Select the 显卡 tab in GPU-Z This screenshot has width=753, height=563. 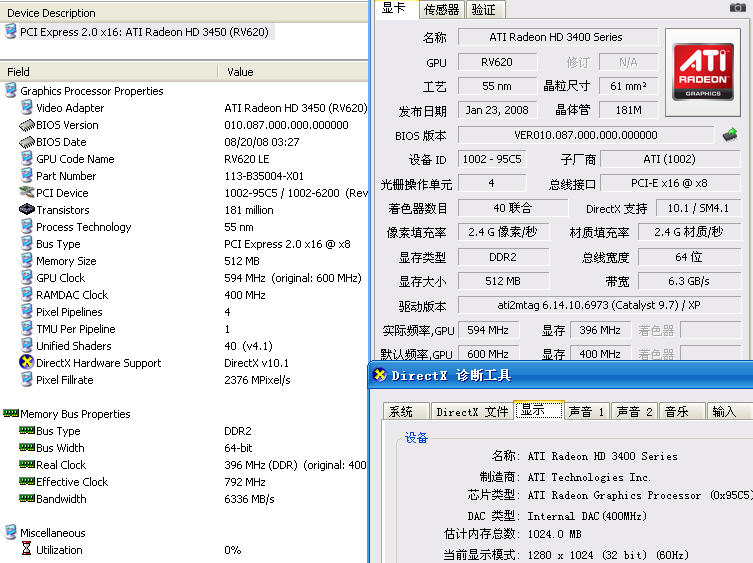tap(394, 8)
